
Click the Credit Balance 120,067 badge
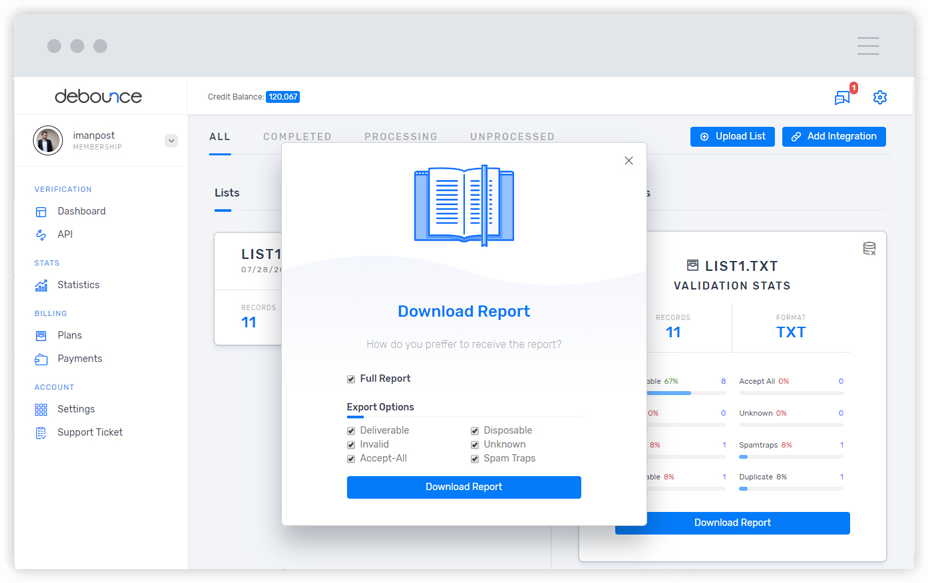(x=283, y=97)
